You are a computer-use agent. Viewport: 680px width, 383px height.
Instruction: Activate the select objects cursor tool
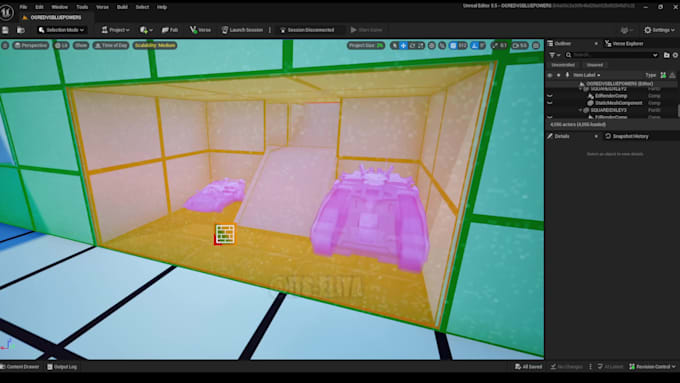[x=394, y=45]
